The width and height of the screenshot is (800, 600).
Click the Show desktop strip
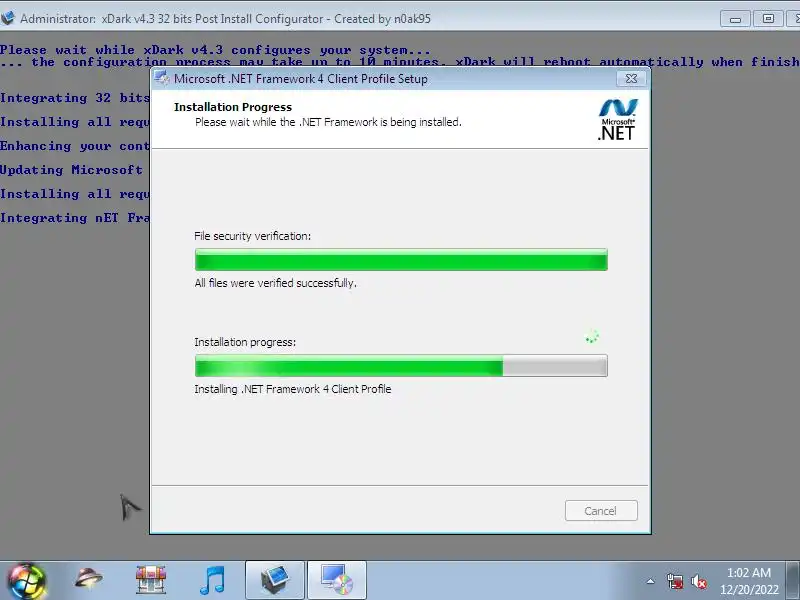(x=793, y=581)
